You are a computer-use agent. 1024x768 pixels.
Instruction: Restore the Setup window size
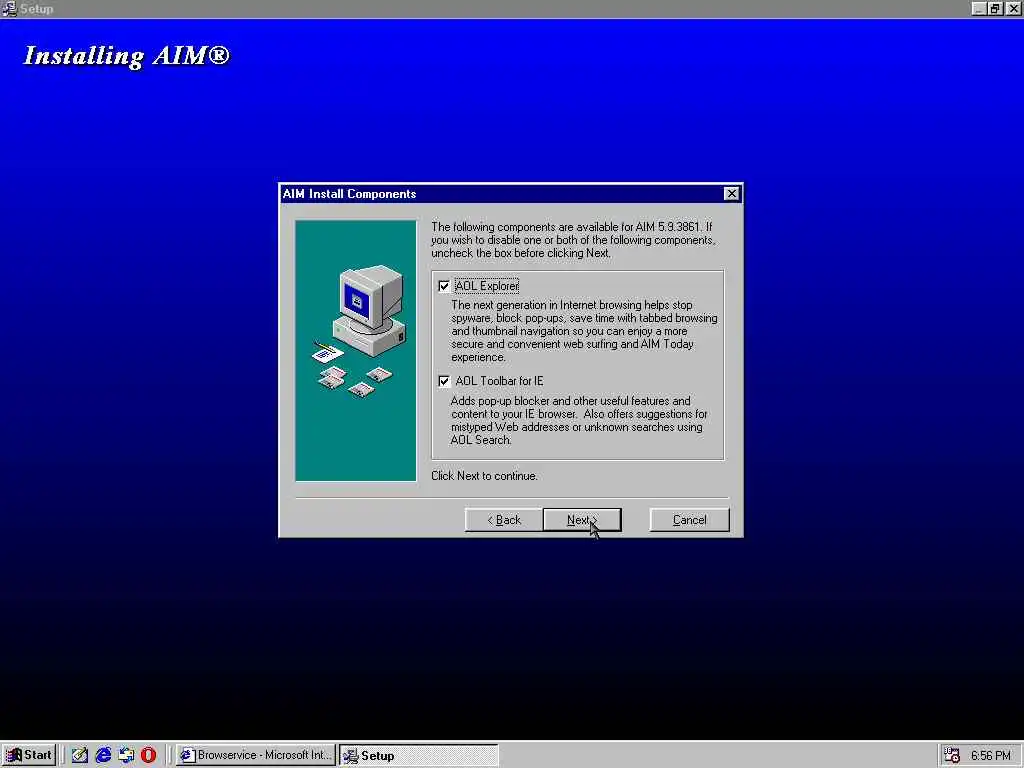[994, 8]
